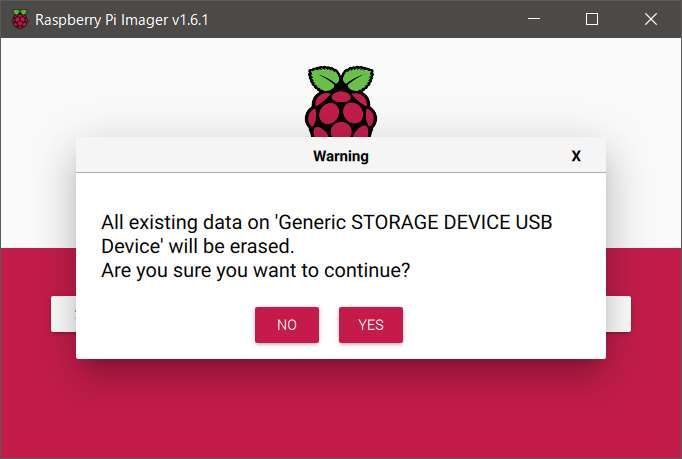Maximize the Raspberry Pi Imager window

coord(592,19)
